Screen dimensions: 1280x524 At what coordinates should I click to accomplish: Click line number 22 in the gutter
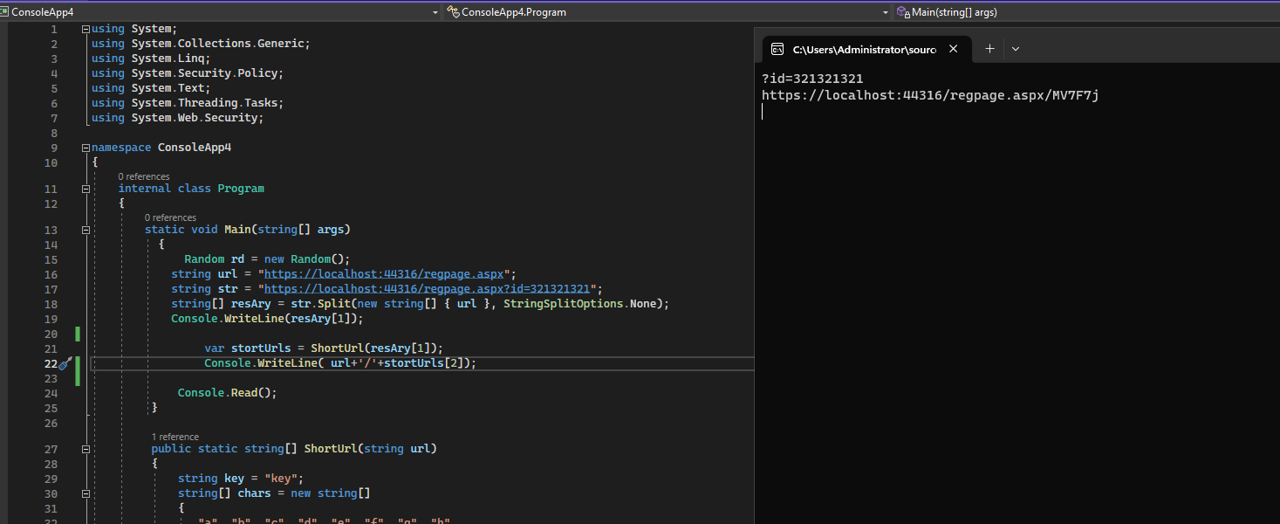tap(50, 364)
